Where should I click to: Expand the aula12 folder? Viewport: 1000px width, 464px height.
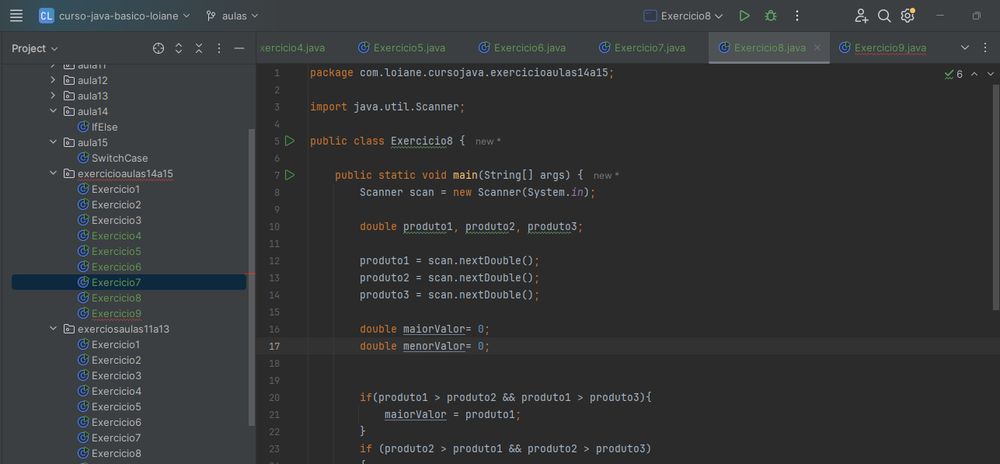(x=54, y=80)
